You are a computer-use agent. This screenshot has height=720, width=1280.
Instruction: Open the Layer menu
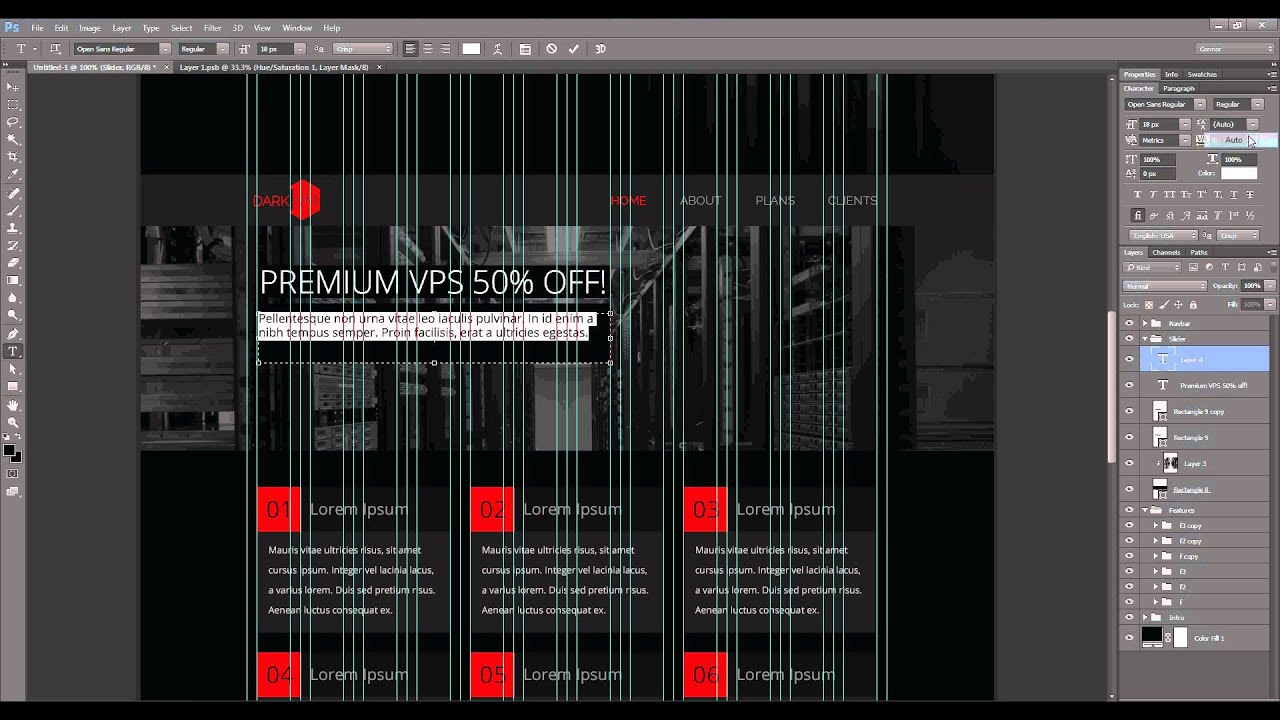122,28
